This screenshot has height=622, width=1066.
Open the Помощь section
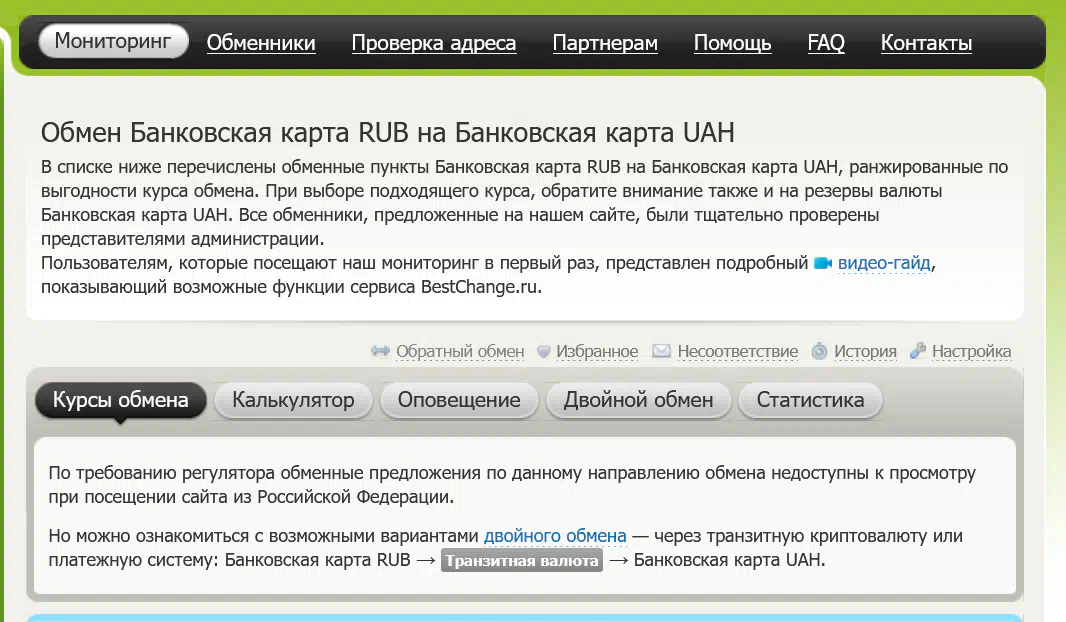732,43
